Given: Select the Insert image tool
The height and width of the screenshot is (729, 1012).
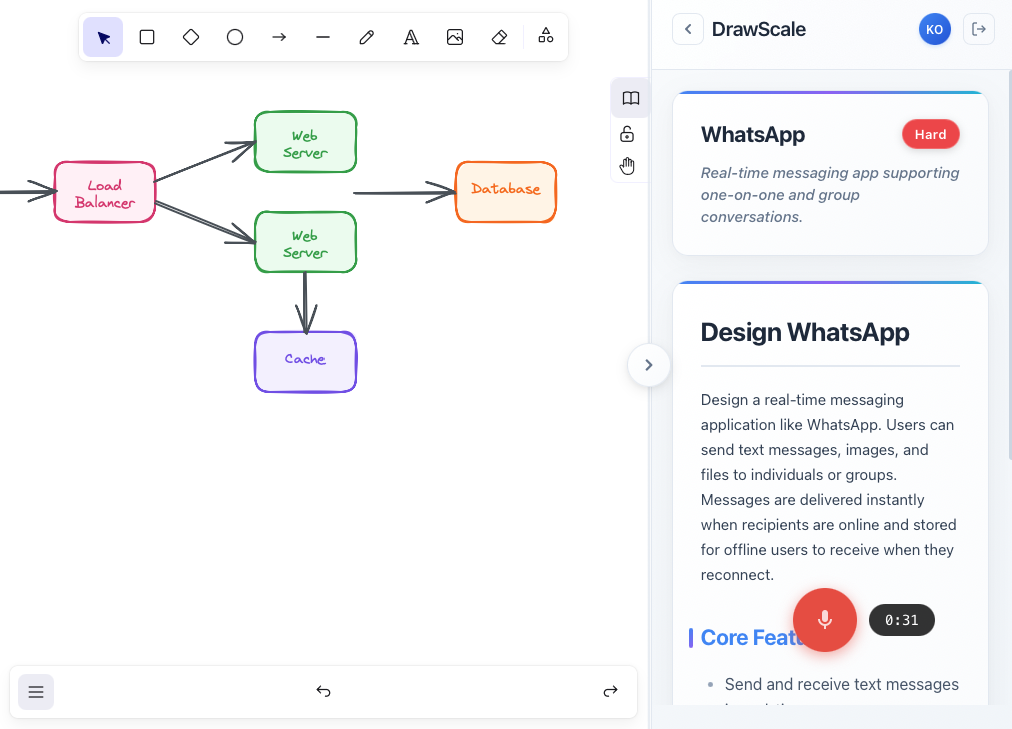Looking at the screenshot, I should (x=455, y=37).
